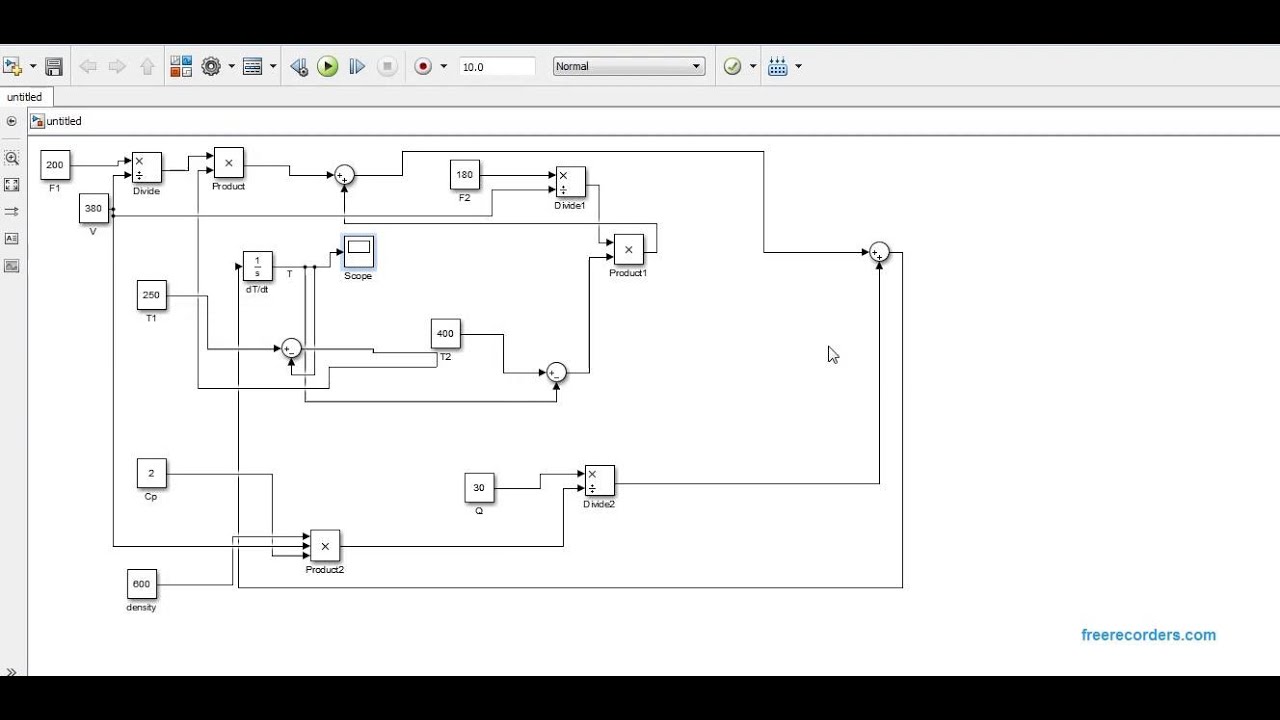The image size is (1280, 720).
Task: Click the simulation stop time field showing 10.0
Action: 497,66
